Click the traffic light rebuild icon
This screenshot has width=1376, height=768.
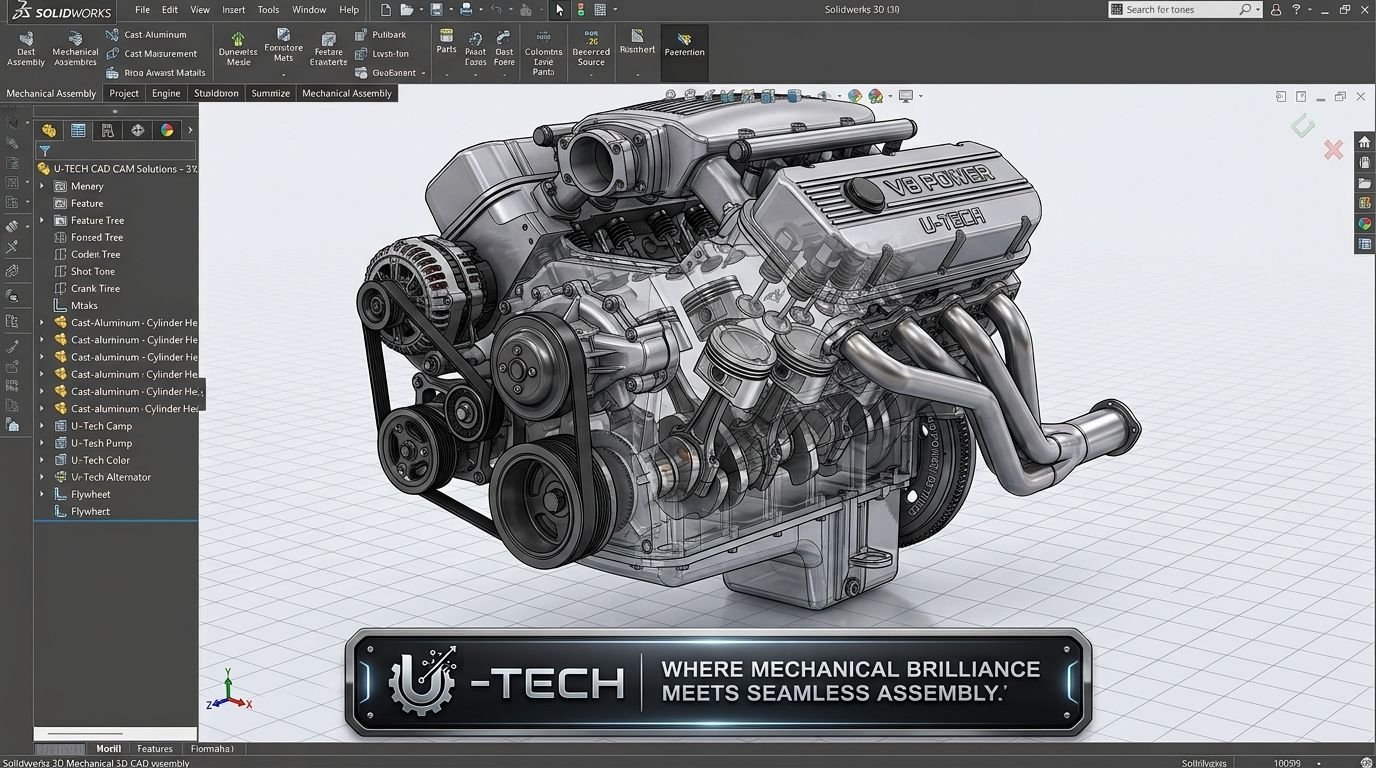(x=580, y=9)
